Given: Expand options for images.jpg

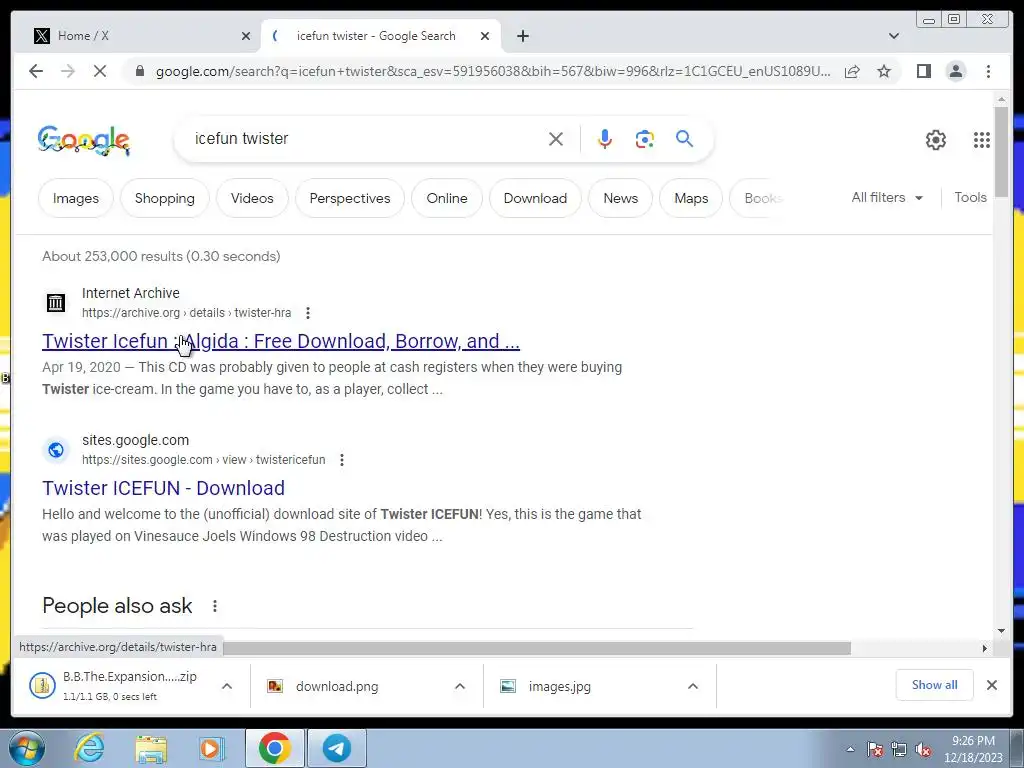Looking at the screenshot, I should (x=693, y=686).
